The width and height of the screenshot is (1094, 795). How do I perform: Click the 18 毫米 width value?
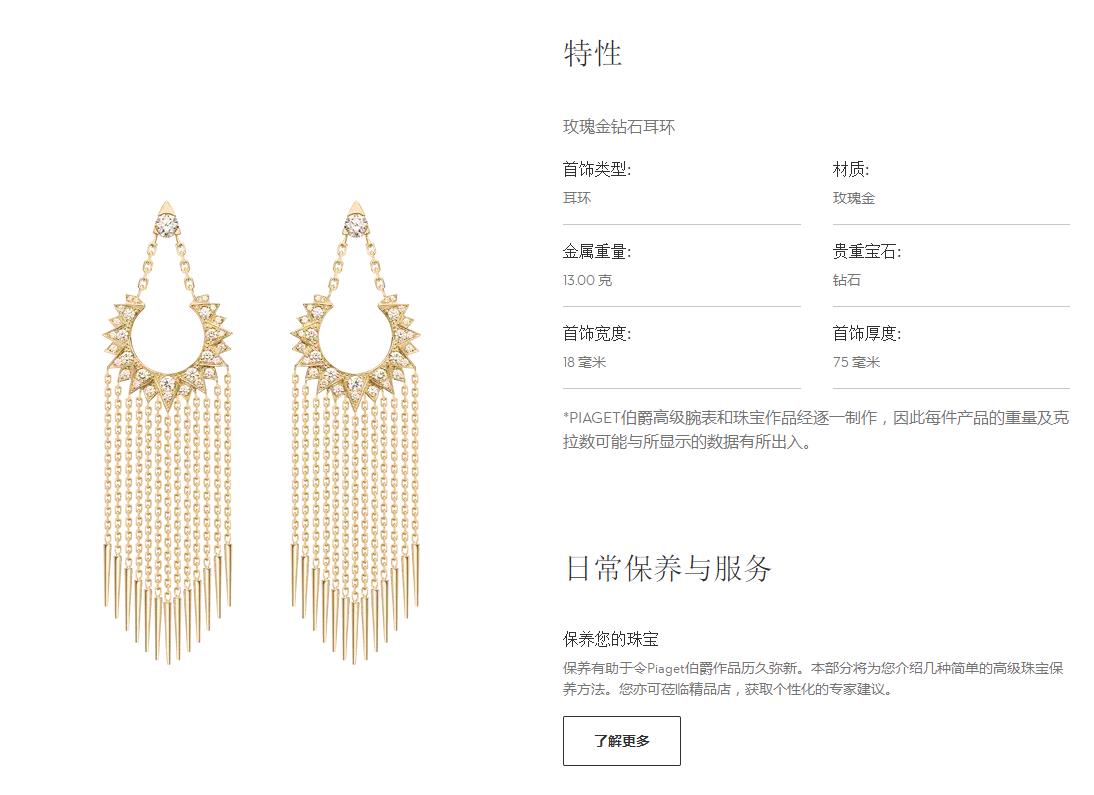tap(585, 362)
